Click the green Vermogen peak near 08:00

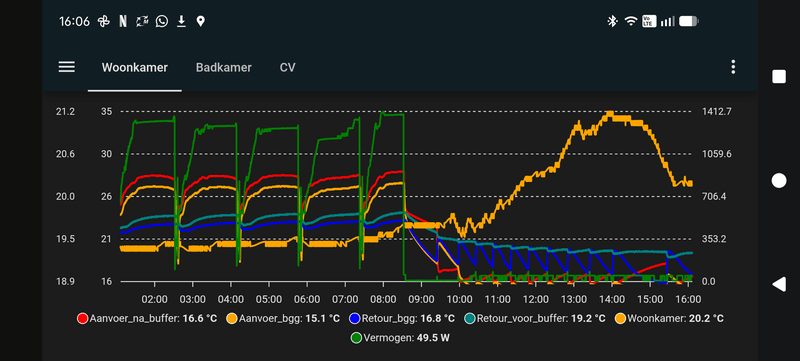[384, 112]
